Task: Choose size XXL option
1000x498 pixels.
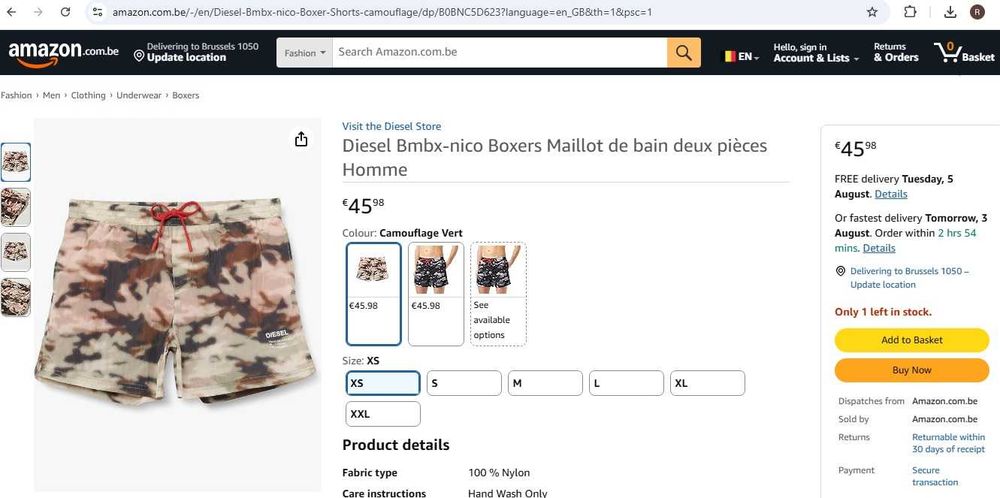Action: [x=383, y=414]
